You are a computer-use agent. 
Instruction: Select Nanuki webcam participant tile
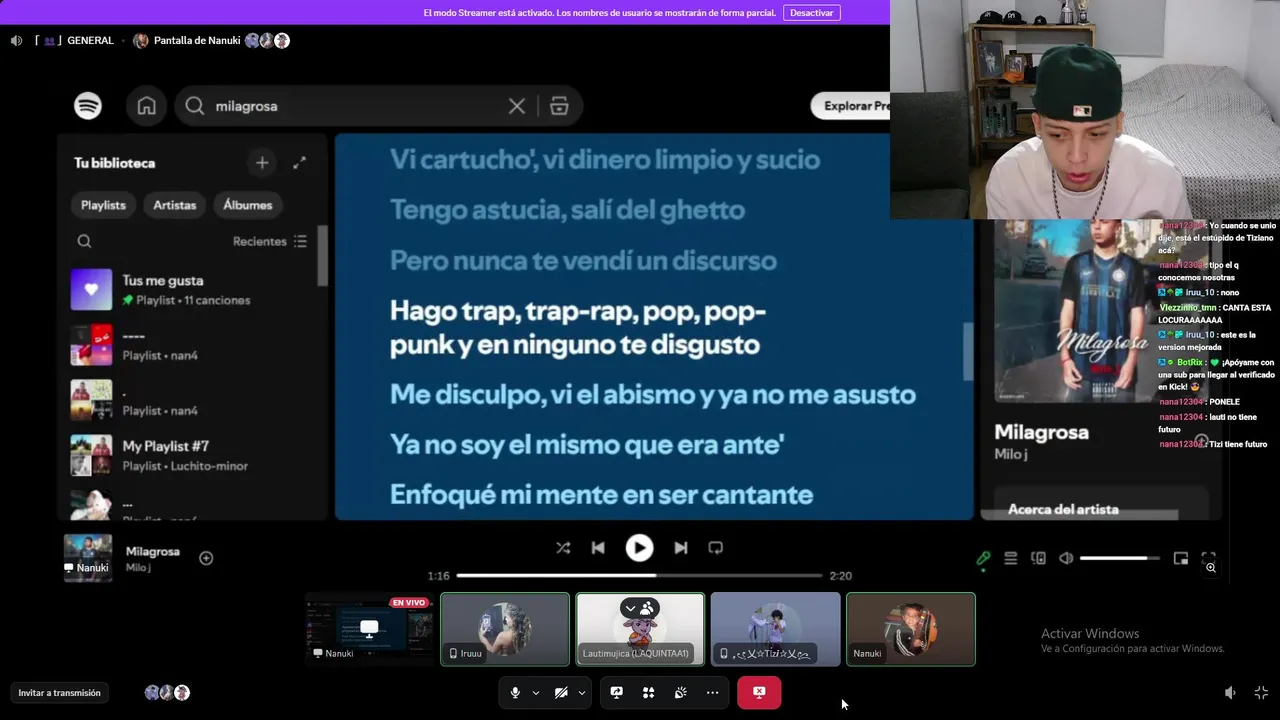(x=911, y=629)
